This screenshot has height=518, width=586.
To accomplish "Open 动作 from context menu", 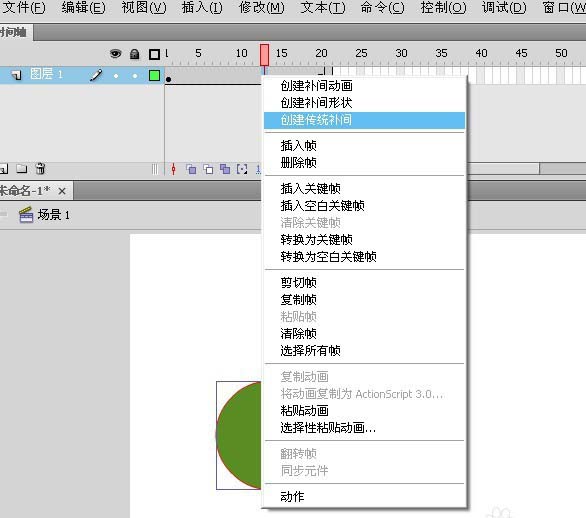I will 364,497.
